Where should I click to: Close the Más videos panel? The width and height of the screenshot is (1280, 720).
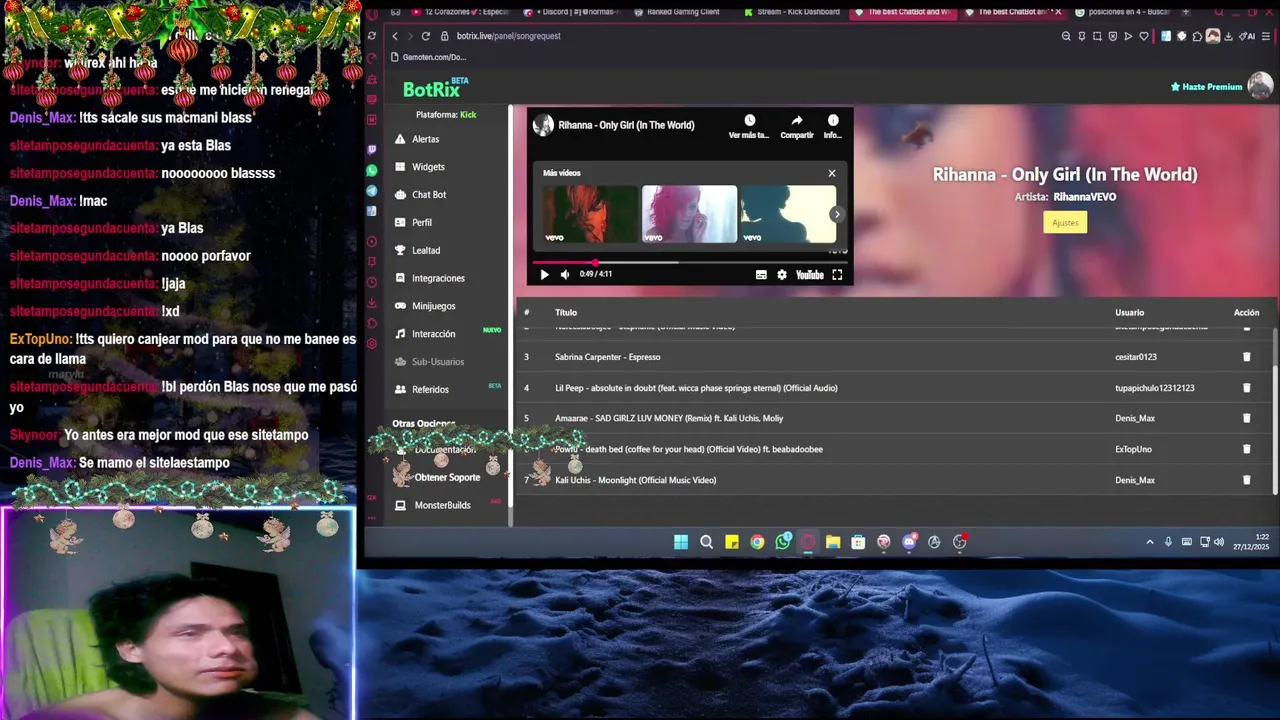(x=831, y=173)
